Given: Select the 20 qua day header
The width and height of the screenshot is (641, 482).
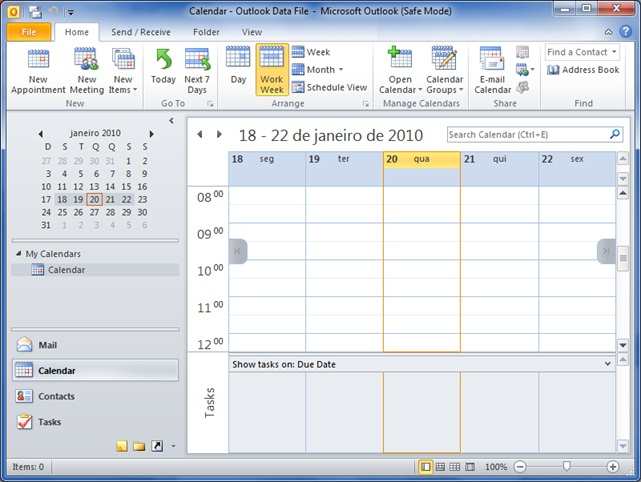Looking at the screenshot, I should pos(421,159).
